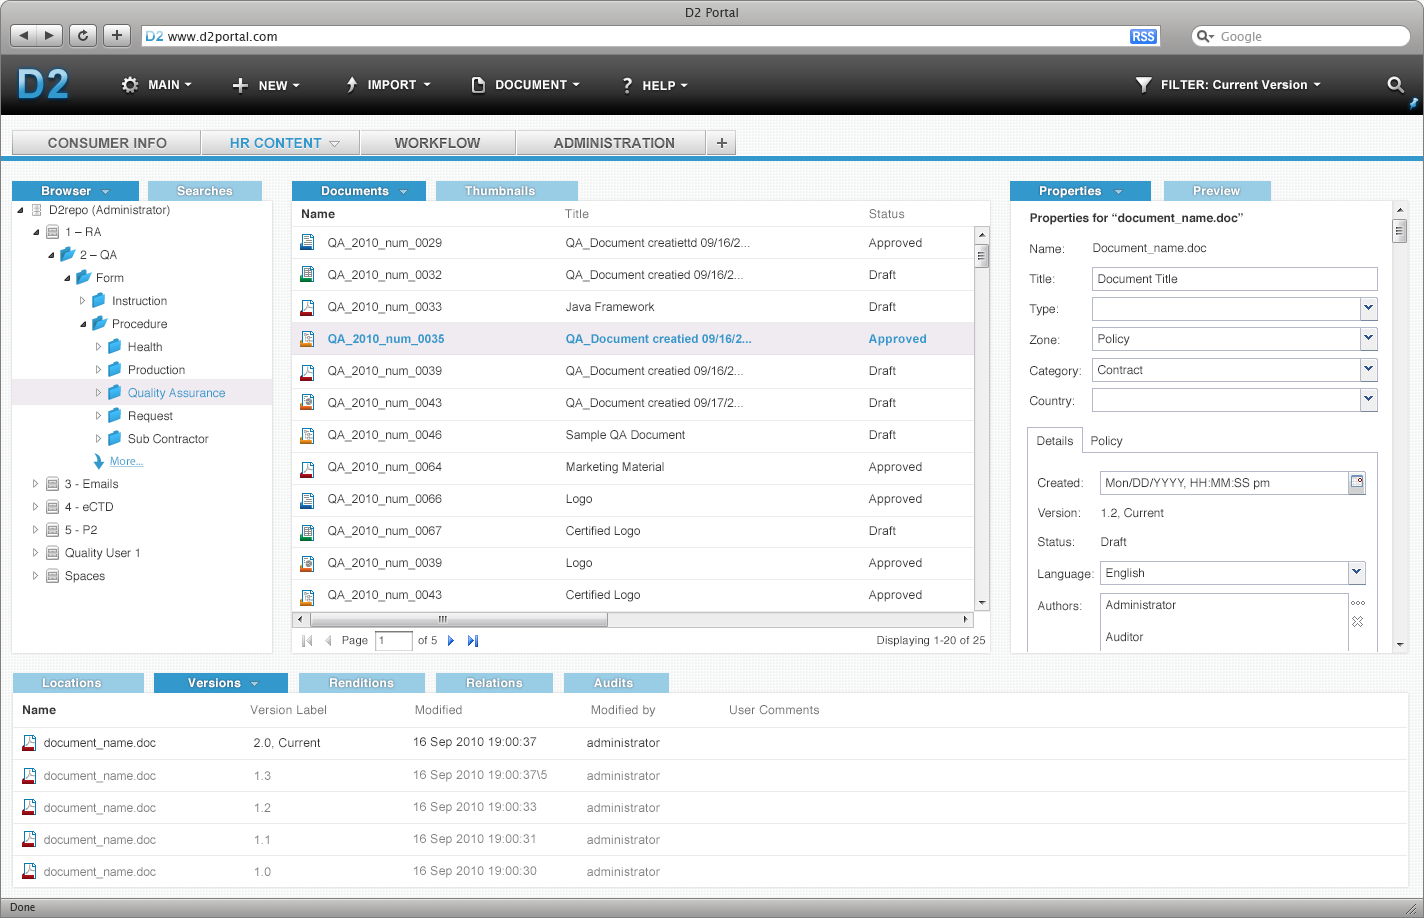Remove author with the X icon
Viewport: 1424px width, 918px height.
(x=1358, y=621)
